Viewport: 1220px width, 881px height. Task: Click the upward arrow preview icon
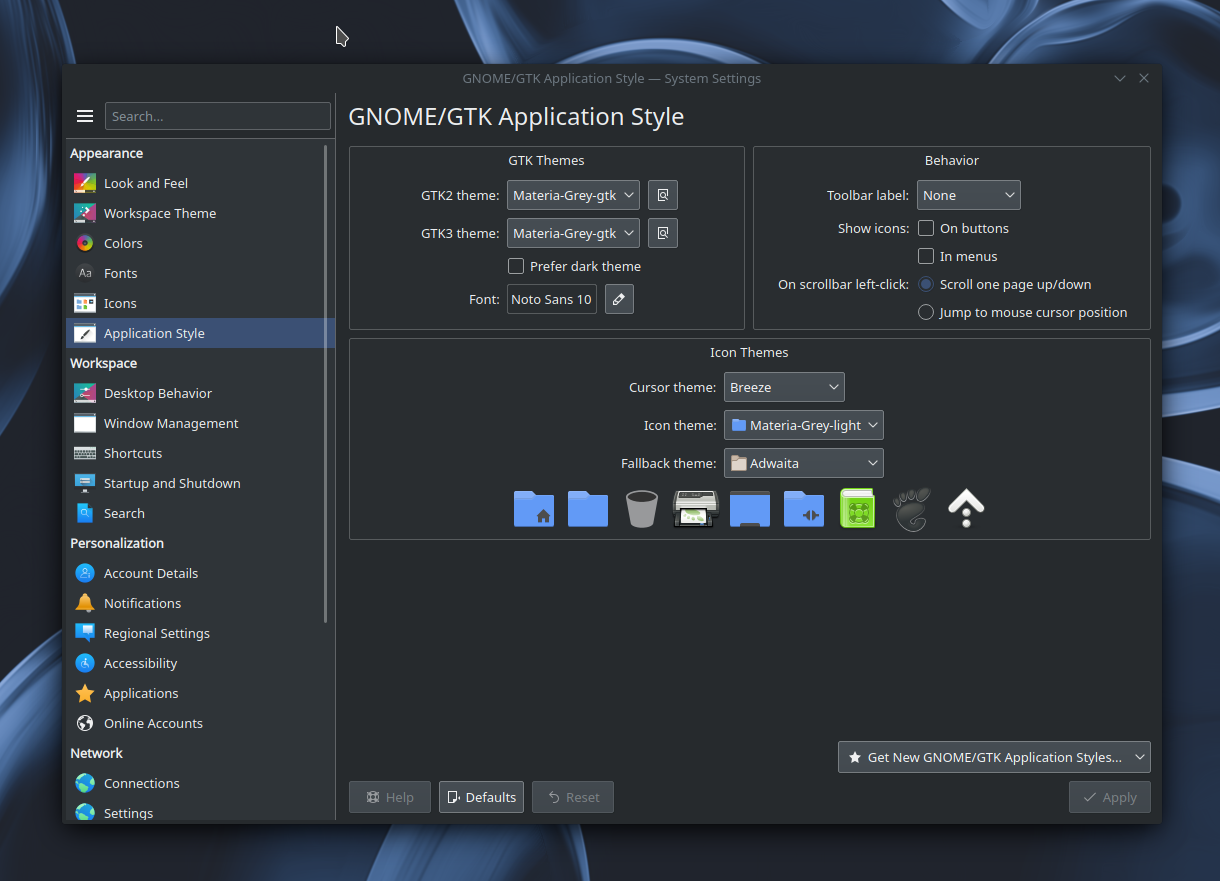tap(966, 508)
